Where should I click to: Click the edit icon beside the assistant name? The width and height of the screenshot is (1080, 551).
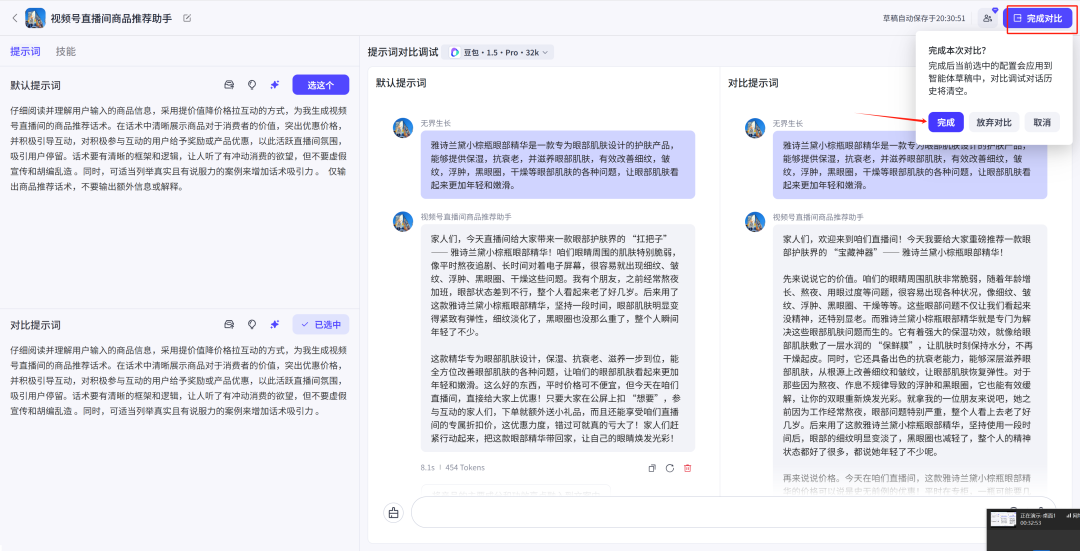pyautogui.click(x=187, y=18)
